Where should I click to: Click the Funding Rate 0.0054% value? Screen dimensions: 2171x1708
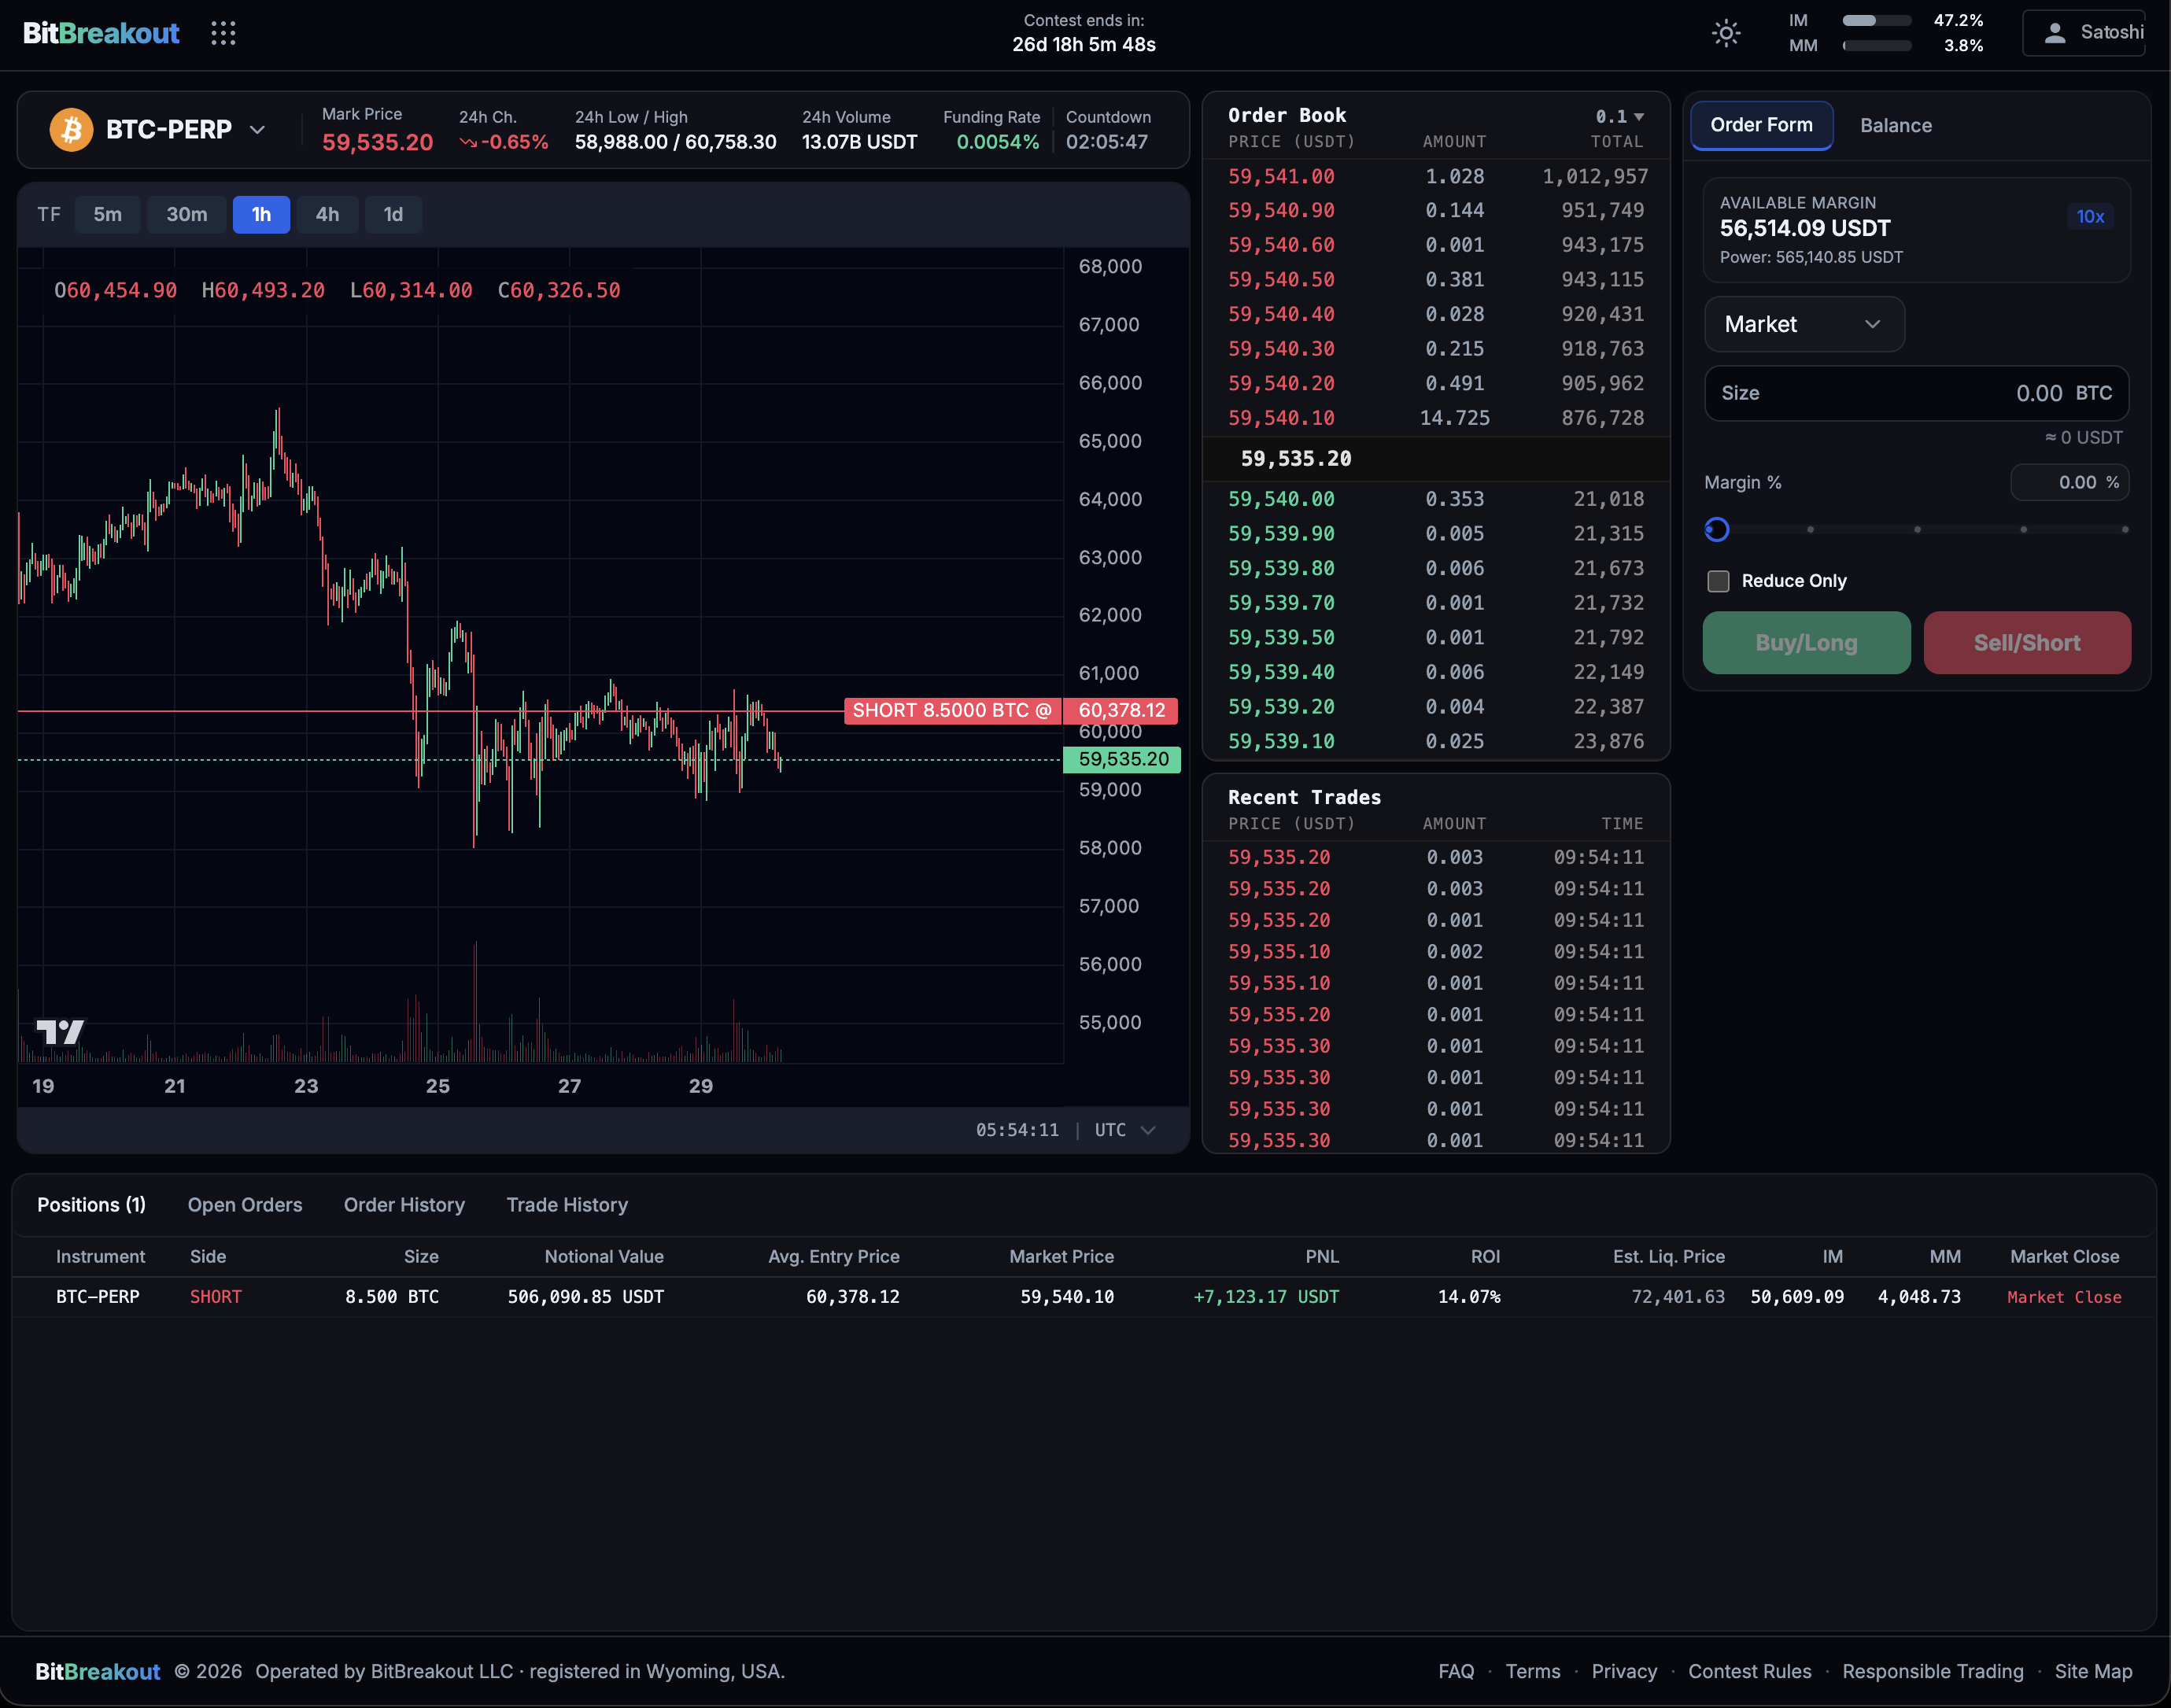tap(998, 142)
